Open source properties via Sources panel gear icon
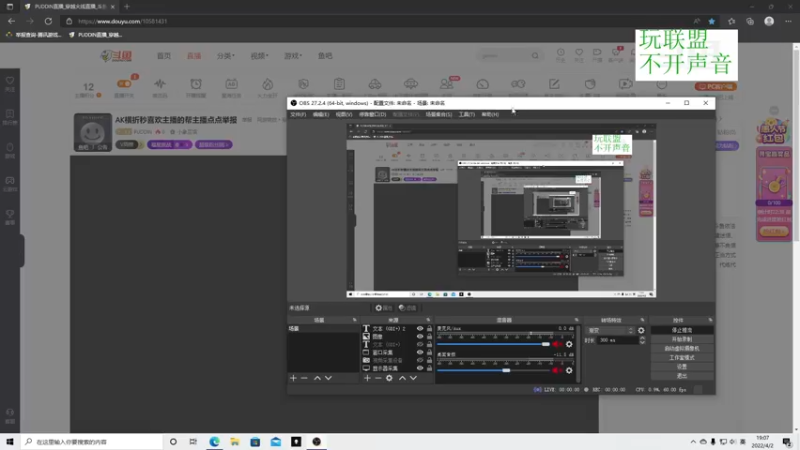This screenshot has height=450, width=800. 389,378
